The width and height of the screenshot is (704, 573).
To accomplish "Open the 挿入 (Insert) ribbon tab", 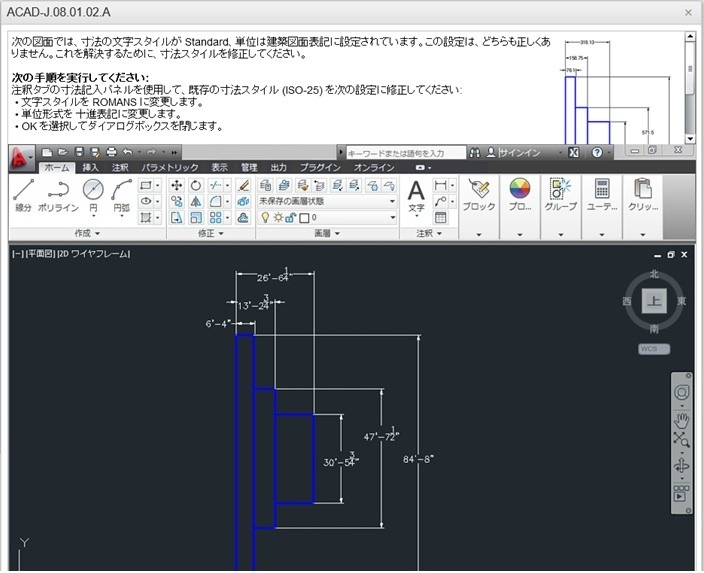I will (x=91, y=167).
